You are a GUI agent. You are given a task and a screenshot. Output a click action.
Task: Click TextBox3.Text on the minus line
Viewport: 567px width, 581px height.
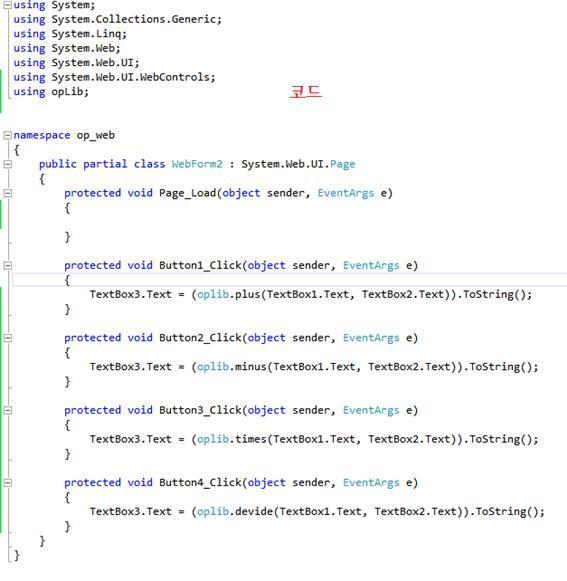point(130,367)
